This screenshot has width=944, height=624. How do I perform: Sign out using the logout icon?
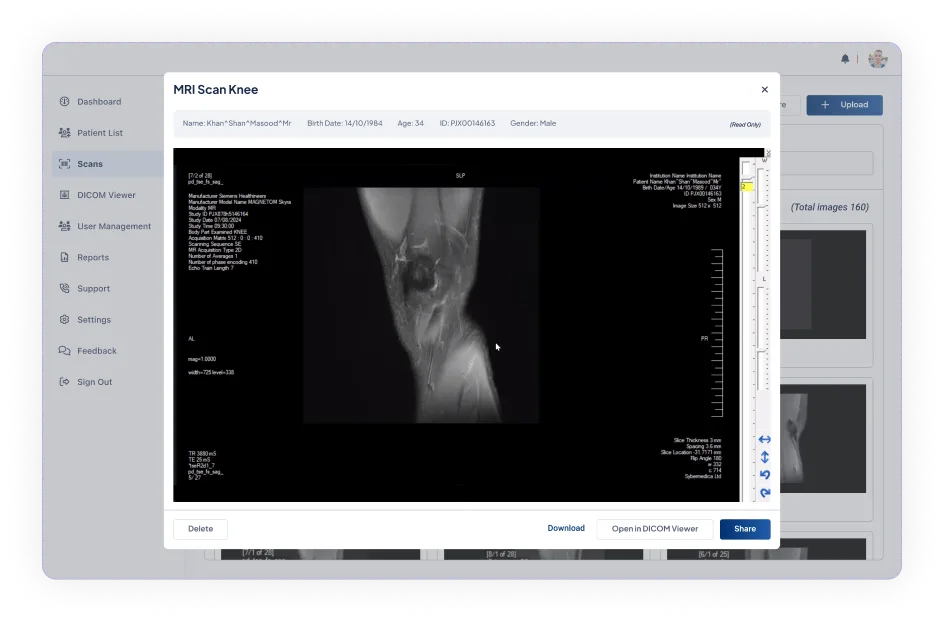pyautogui.click(x=63, y=381)
